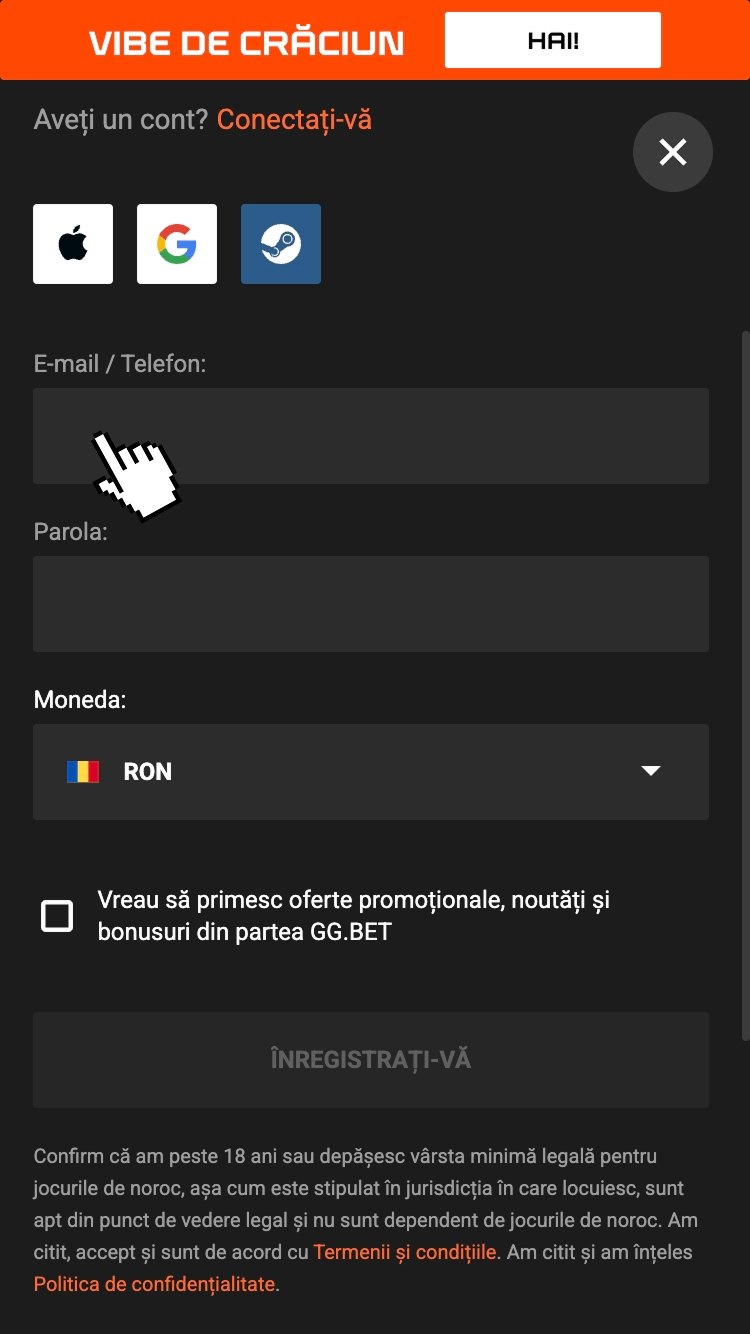Close the registration form with X
Image resolution: width=750 pixels, height=1334 pixels.
[673, 152]
